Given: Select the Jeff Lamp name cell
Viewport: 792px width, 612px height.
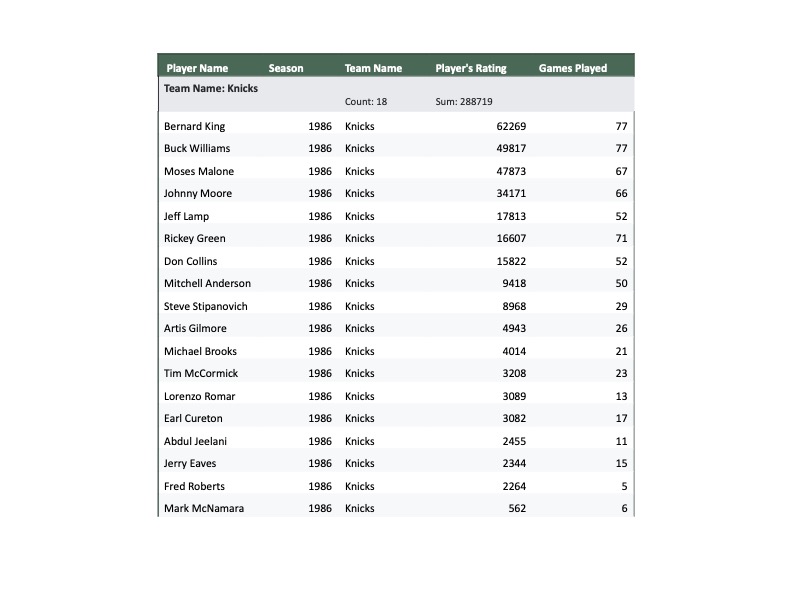Looking at the screenshot, I should tap(187, 216).
